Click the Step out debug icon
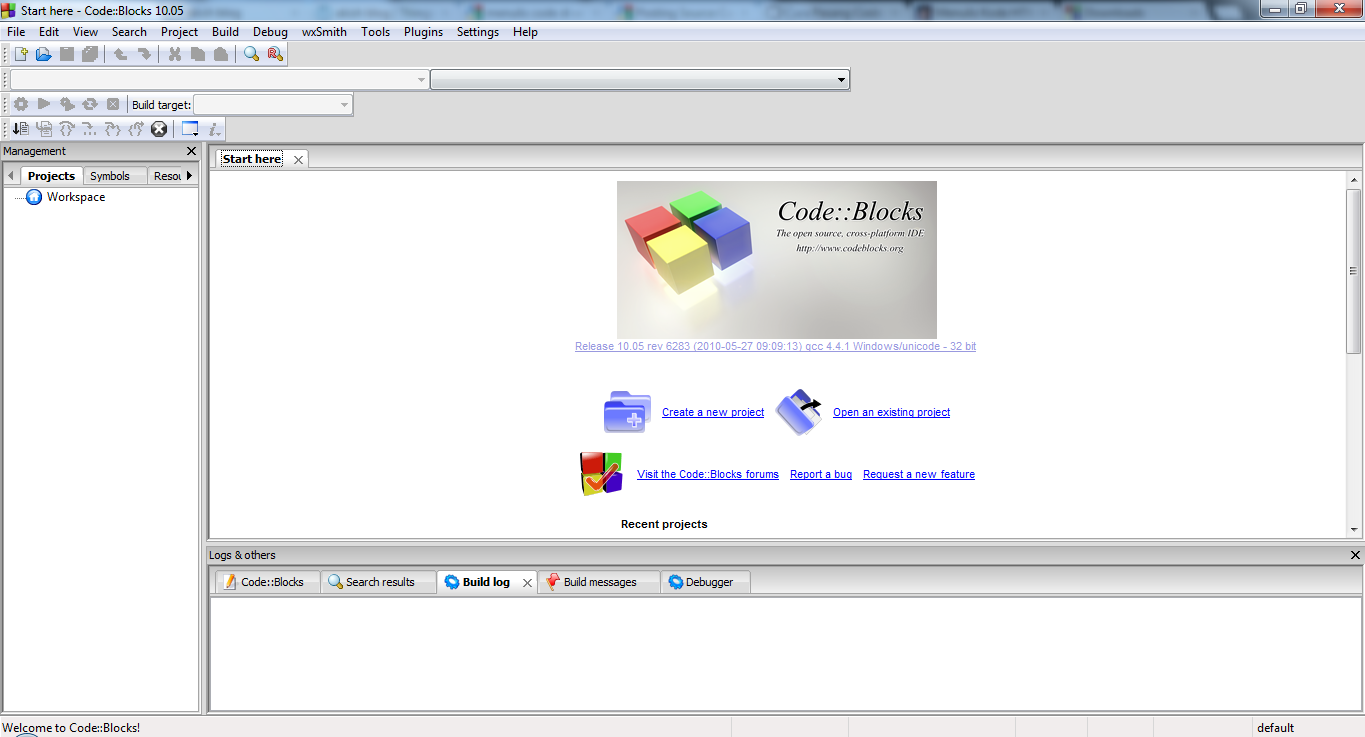1365x737 pixels. (x=136, y=129)
